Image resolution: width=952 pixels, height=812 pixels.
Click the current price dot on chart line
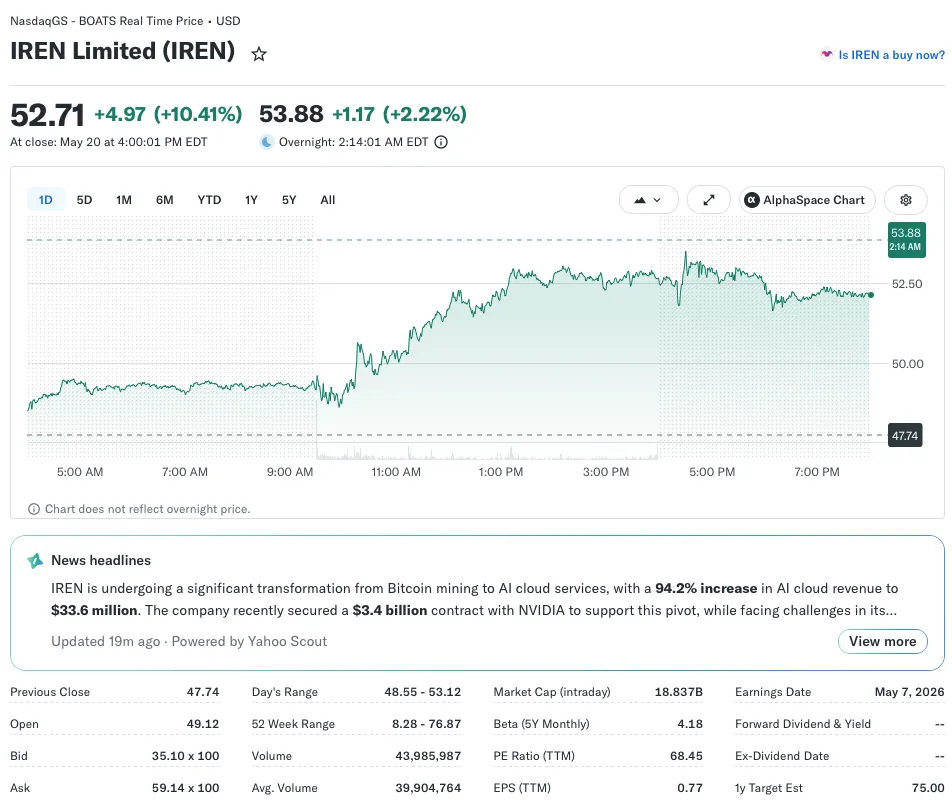coord(871,295)
